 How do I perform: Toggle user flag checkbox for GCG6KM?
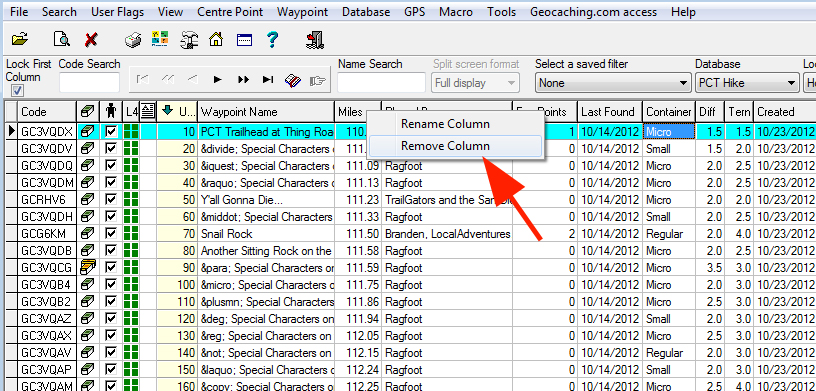[x=111, y=234]
